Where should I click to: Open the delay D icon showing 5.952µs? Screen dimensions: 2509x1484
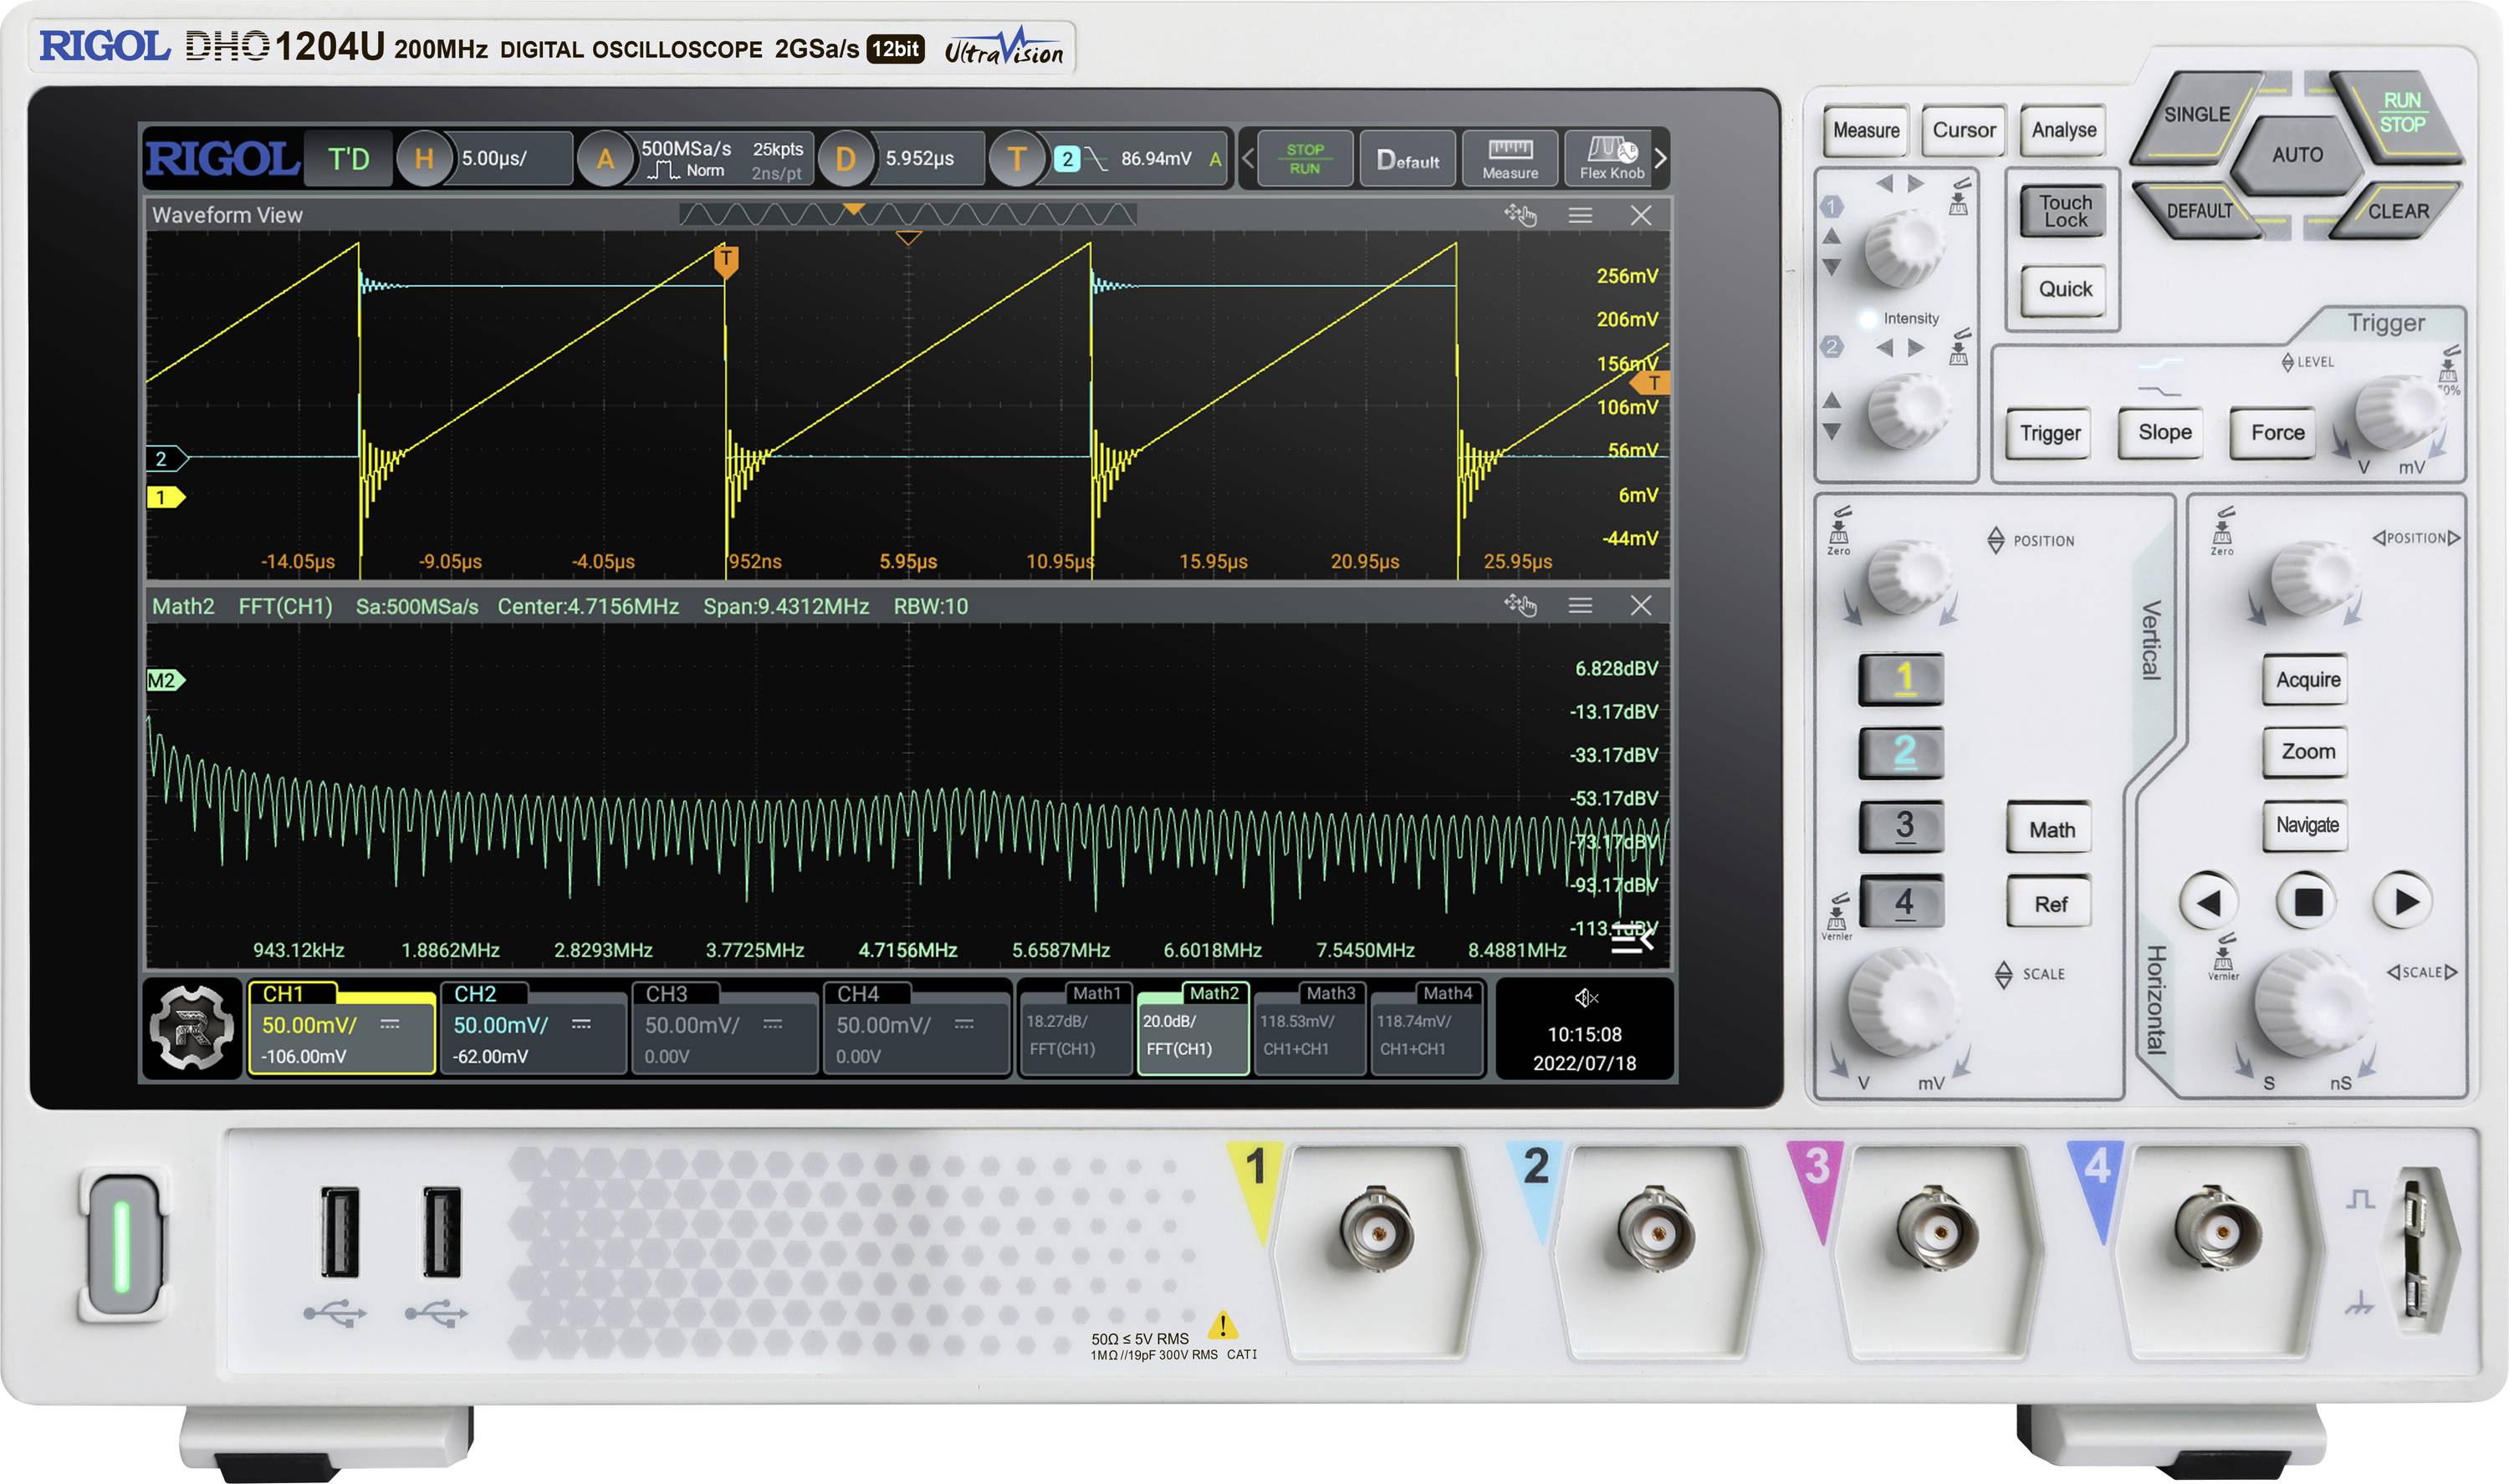pyautogui.click(x=848, y=158)
